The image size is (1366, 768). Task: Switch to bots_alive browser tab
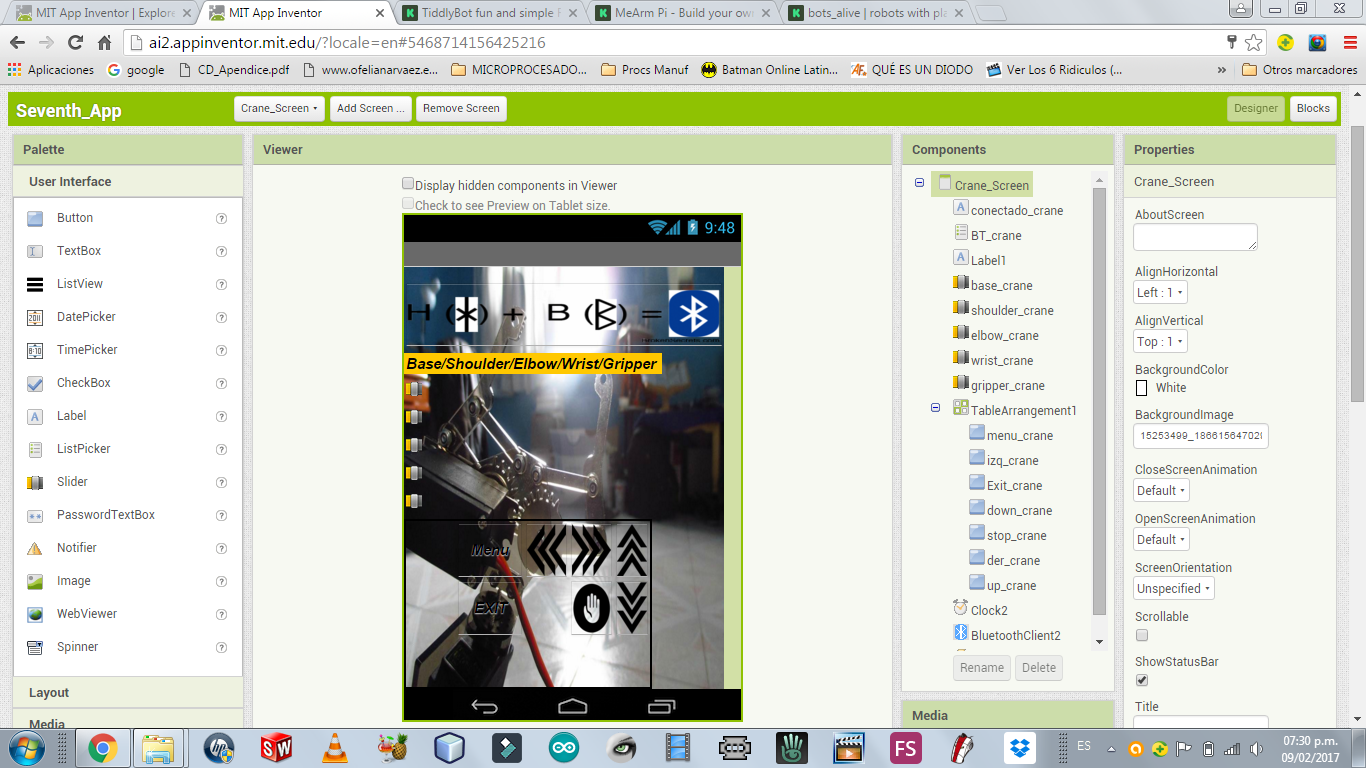[877, 13]
